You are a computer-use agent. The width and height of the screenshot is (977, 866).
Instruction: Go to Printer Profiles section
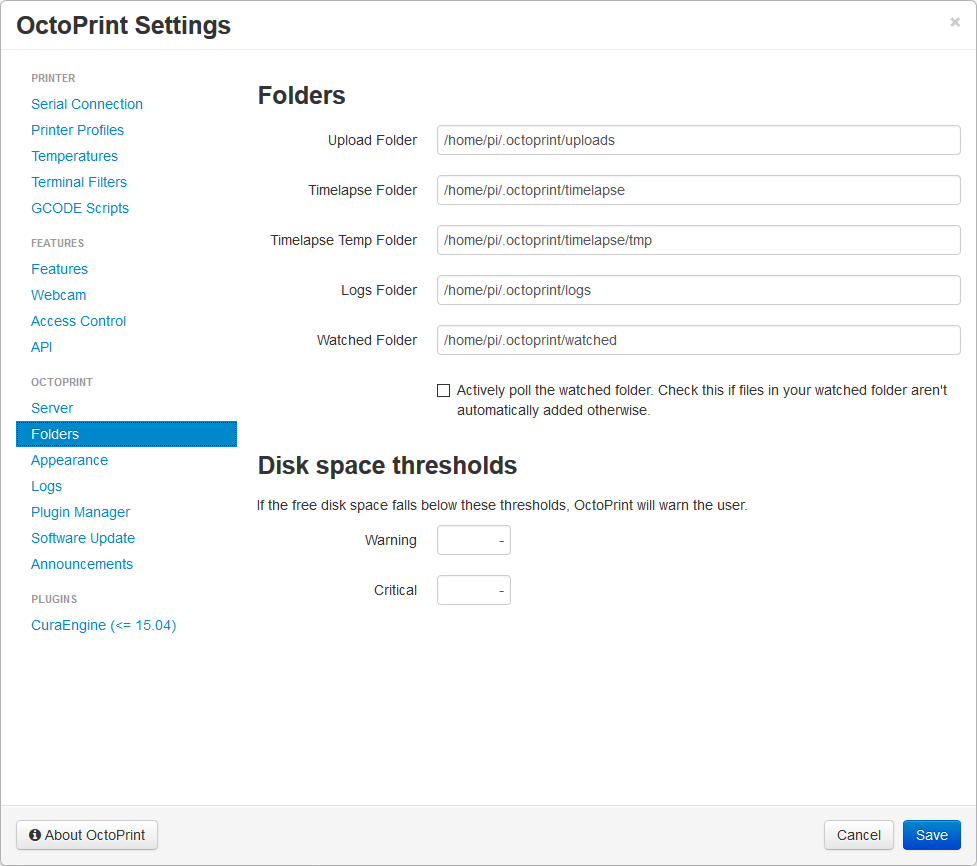(77, 130)
